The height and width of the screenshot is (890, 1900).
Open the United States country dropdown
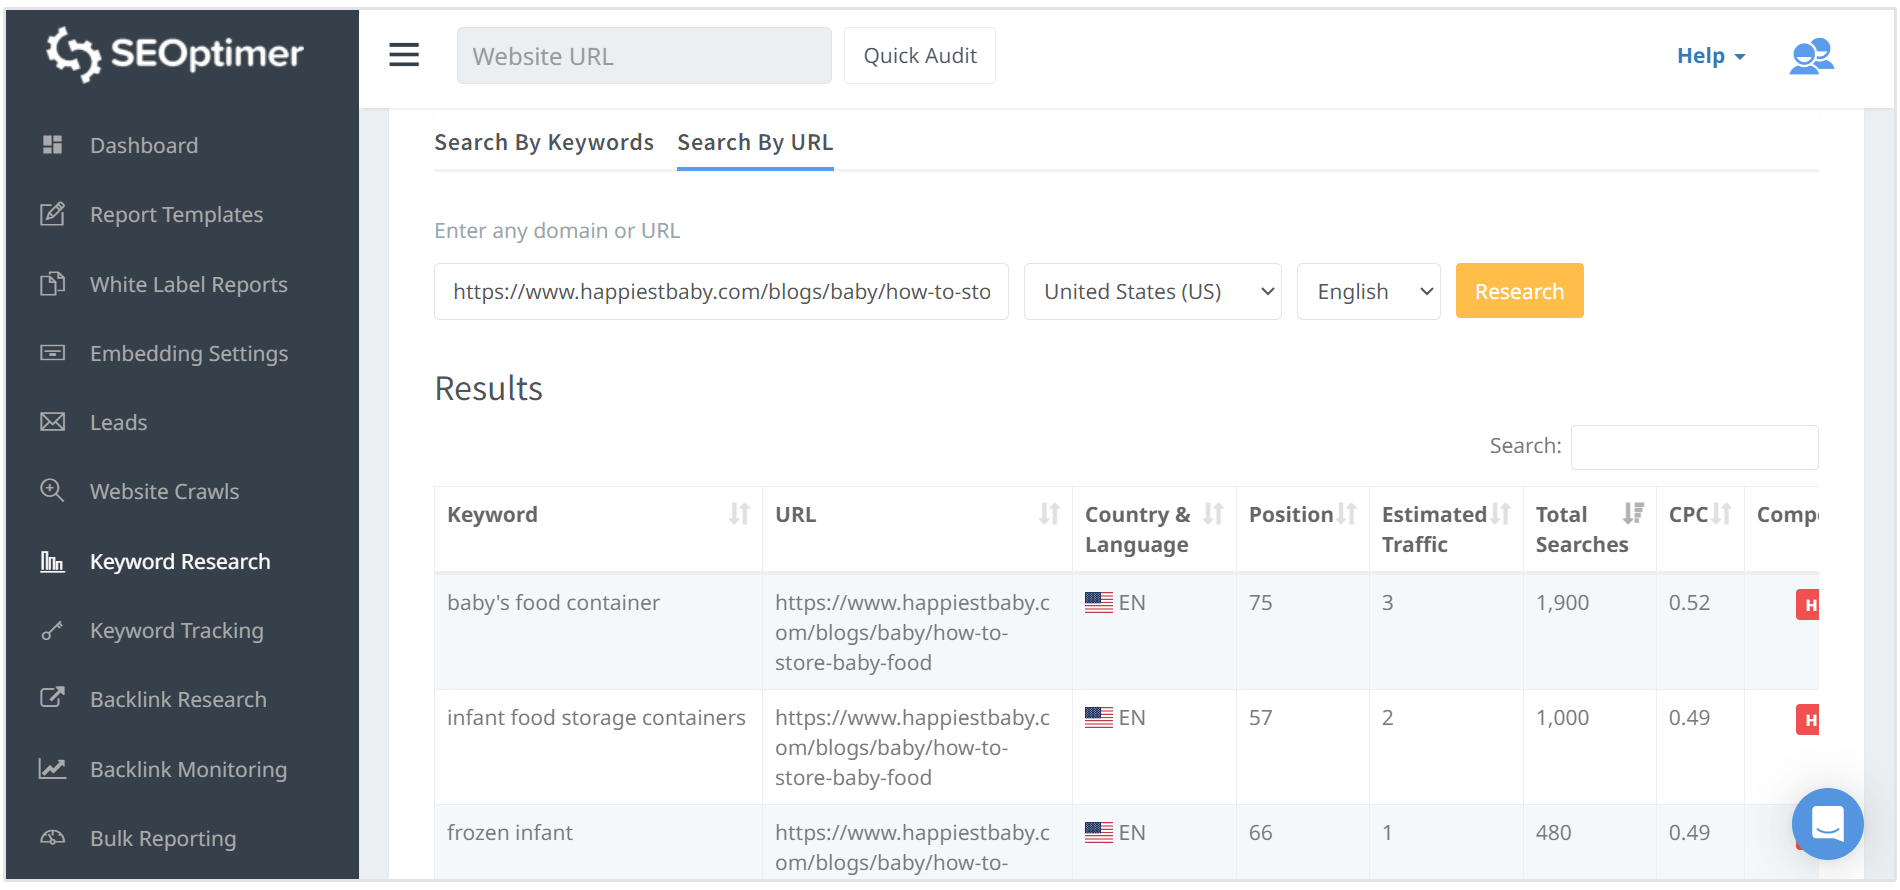click(1152, 292)
